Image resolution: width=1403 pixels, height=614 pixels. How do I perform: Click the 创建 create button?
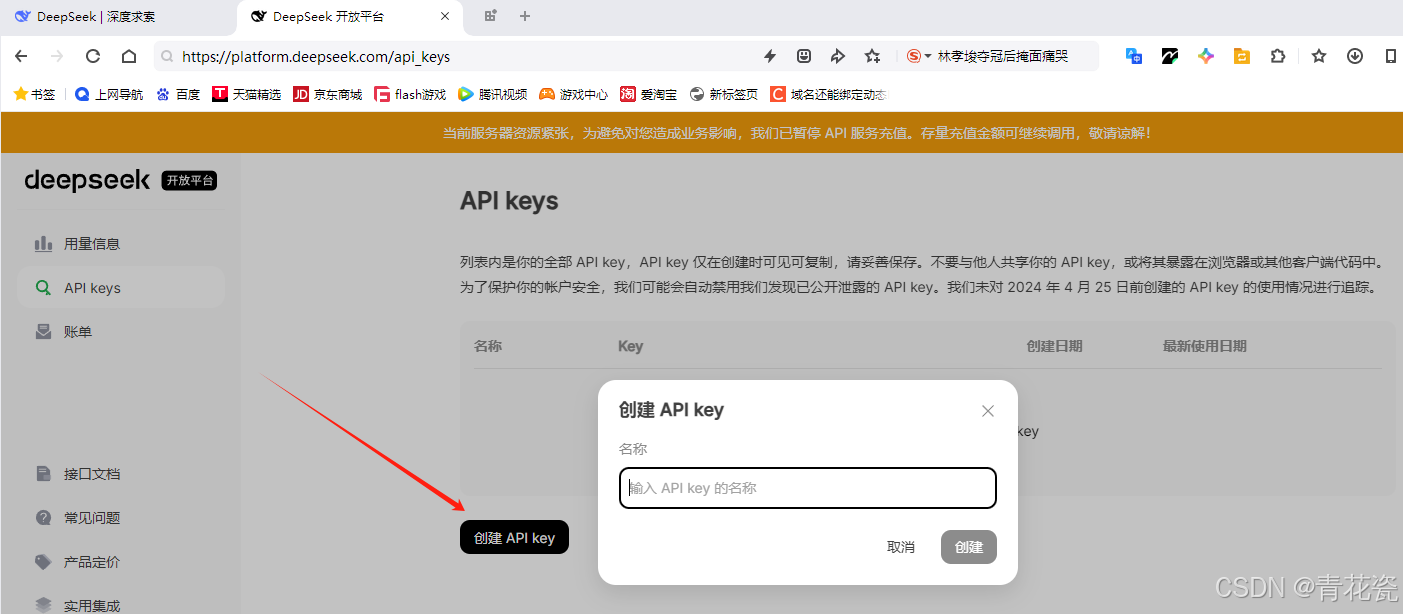[967, 546]
